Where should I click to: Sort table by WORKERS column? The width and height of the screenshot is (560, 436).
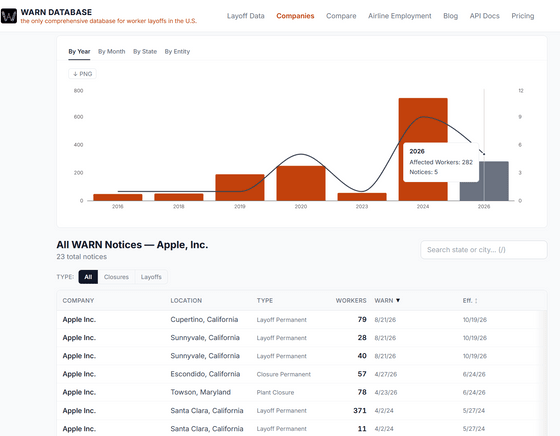[x=351, y=301]
